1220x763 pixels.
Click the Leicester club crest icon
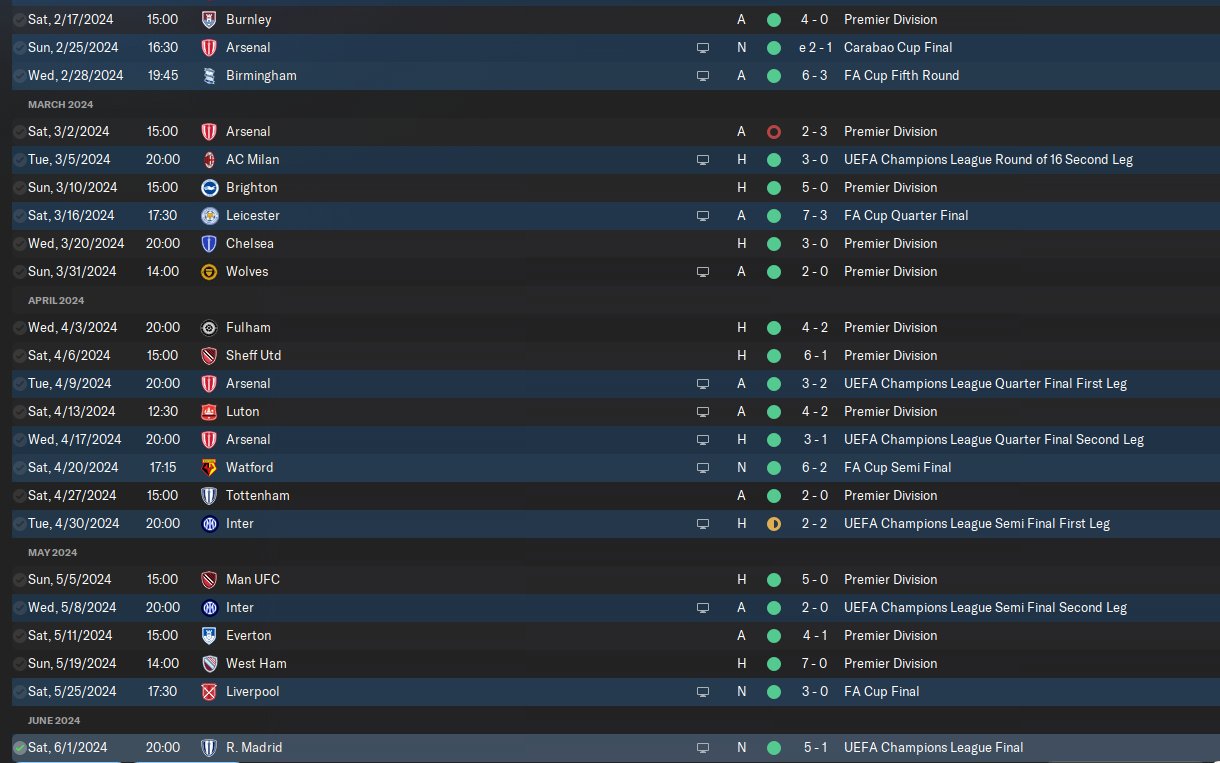click(209, 215)
